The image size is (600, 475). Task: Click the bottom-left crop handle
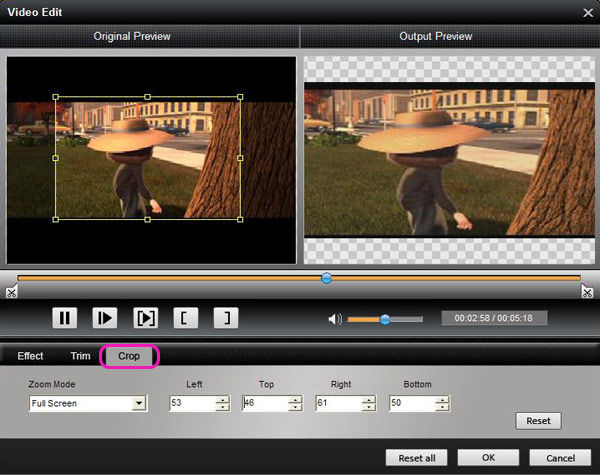(x=55, y=219)
